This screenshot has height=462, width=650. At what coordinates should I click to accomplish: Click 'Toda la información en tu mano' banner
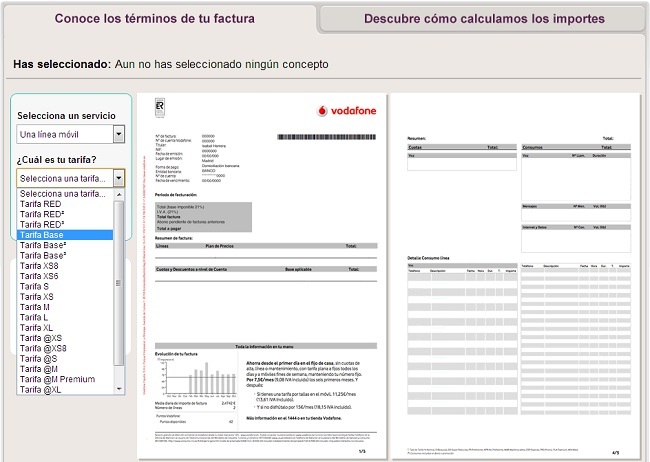click(x=266, y=346)
